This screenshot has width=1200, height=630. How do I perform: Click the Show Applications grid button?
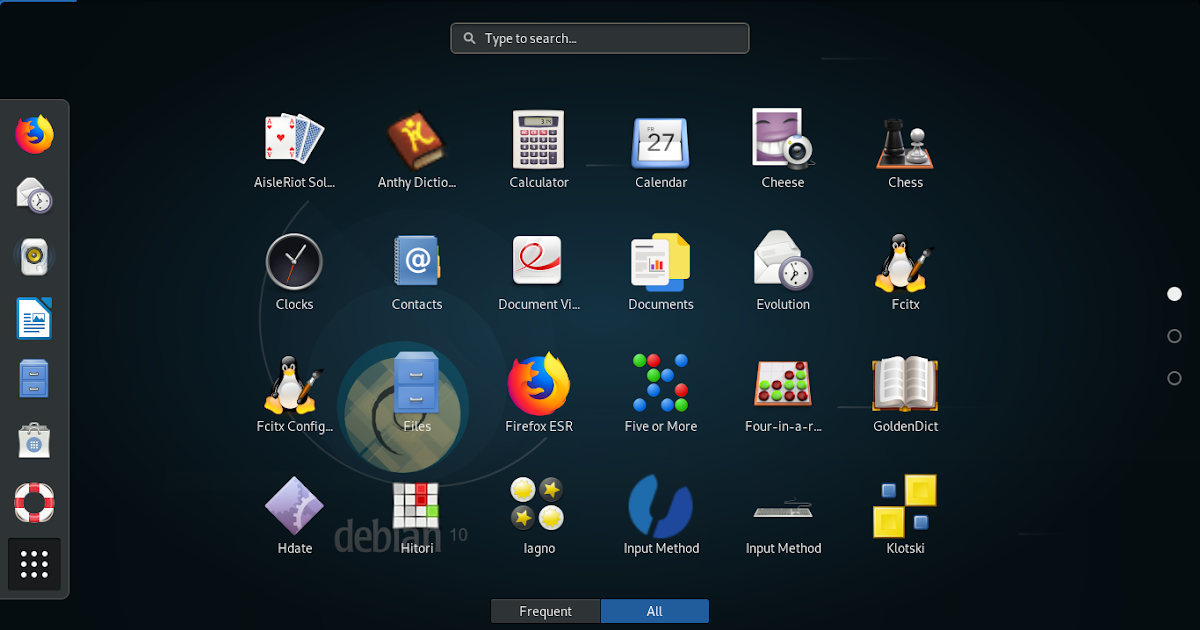click(35, 564)
